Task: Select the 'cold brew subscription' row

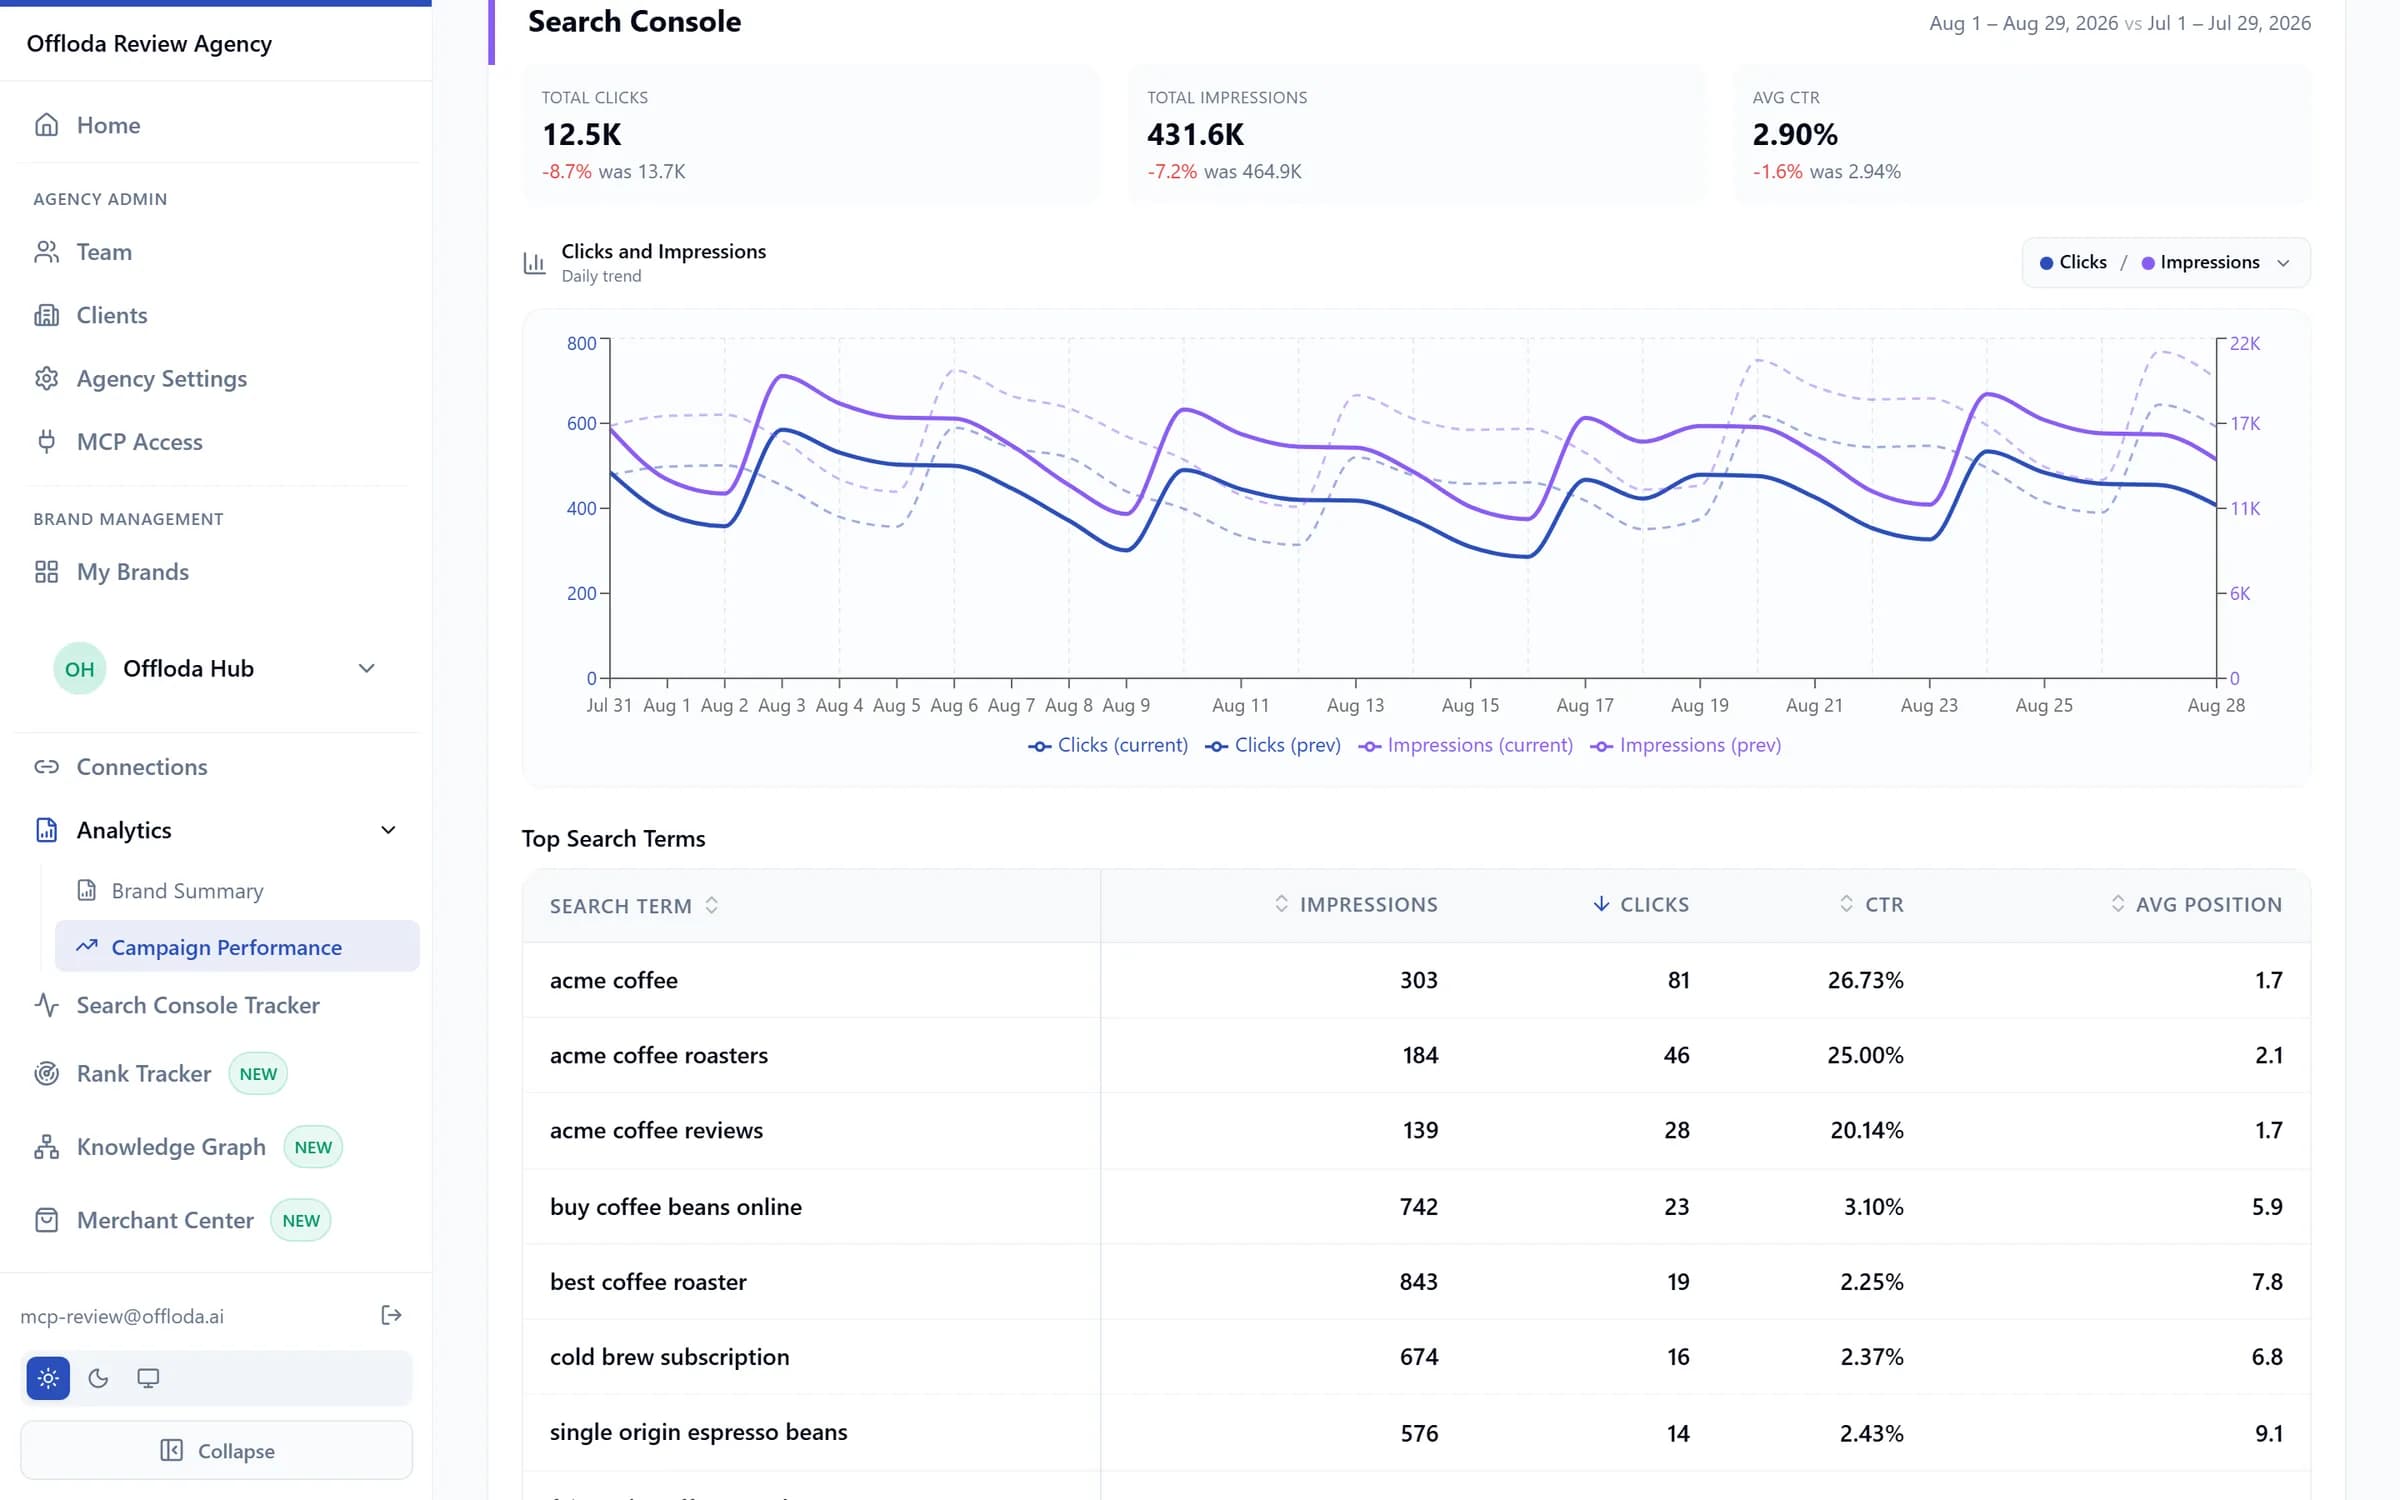Action: point(1416,1356)
